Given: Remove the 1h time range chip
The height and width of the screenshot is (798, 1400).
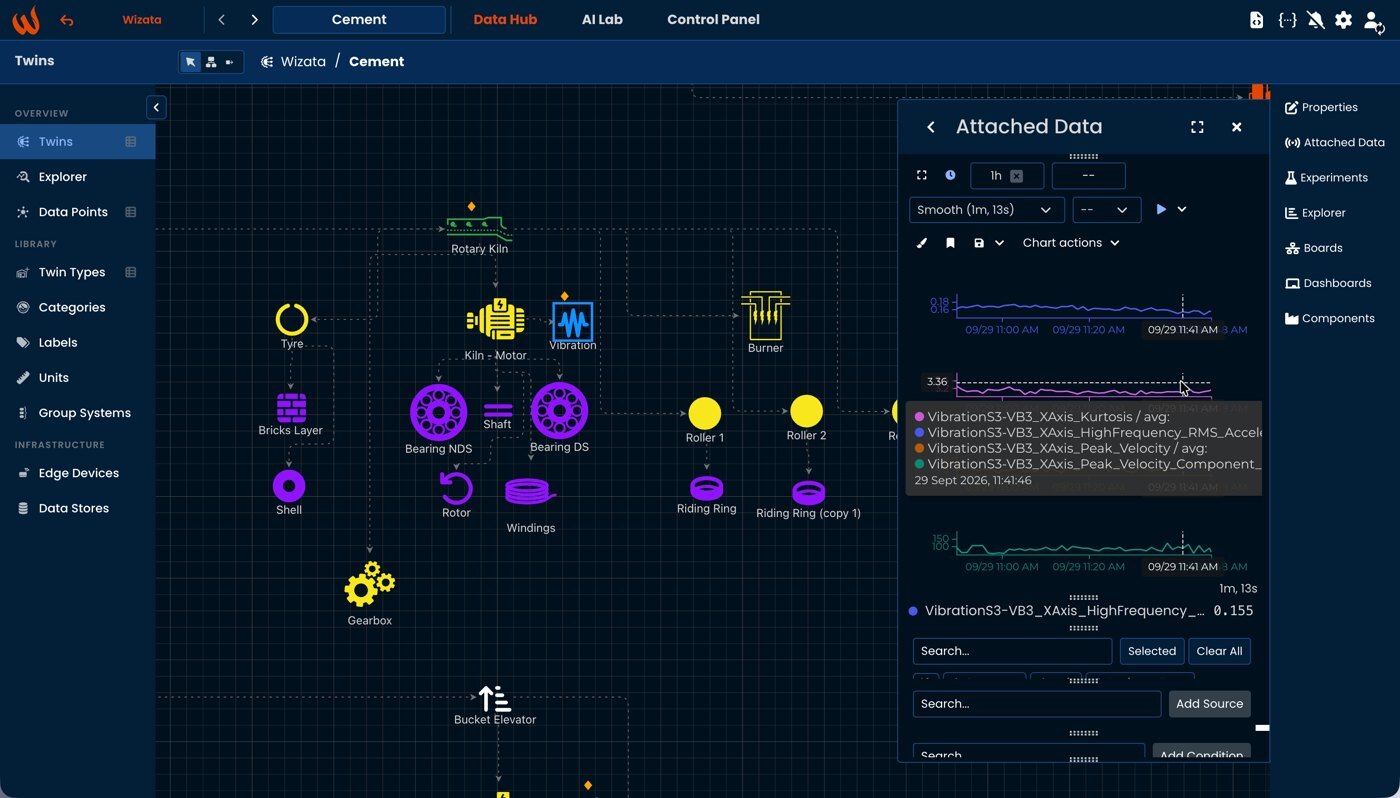Looking at the screenshot, I should tap(1016, 176).
